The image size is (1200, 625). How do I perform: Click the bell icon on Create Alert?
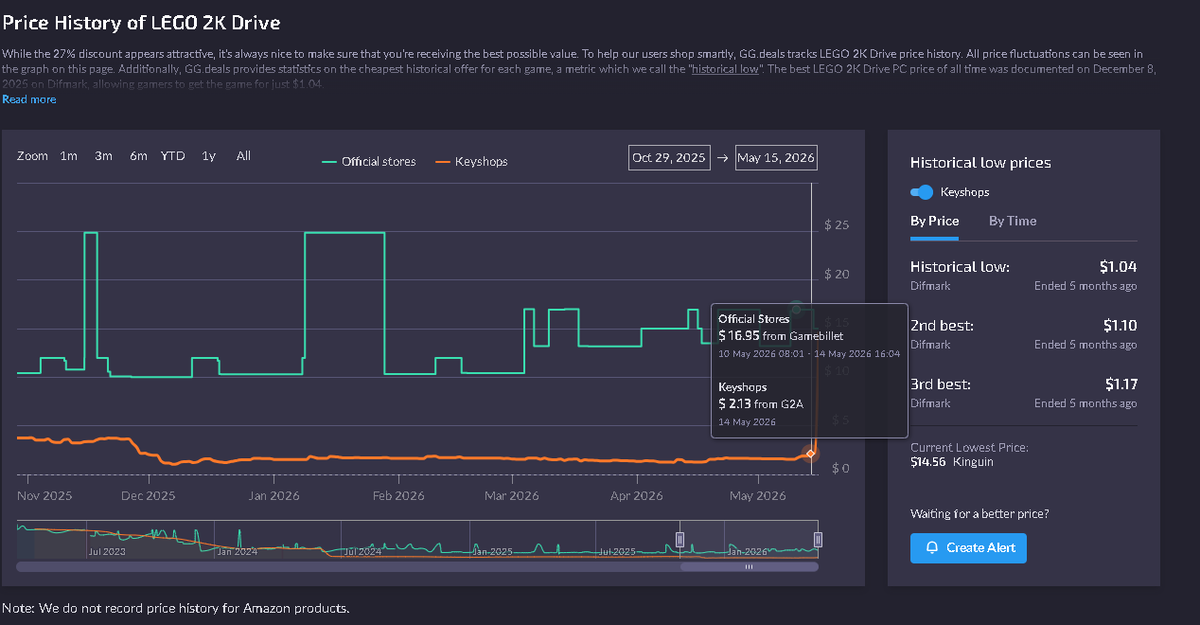click(x=932, y=548)
